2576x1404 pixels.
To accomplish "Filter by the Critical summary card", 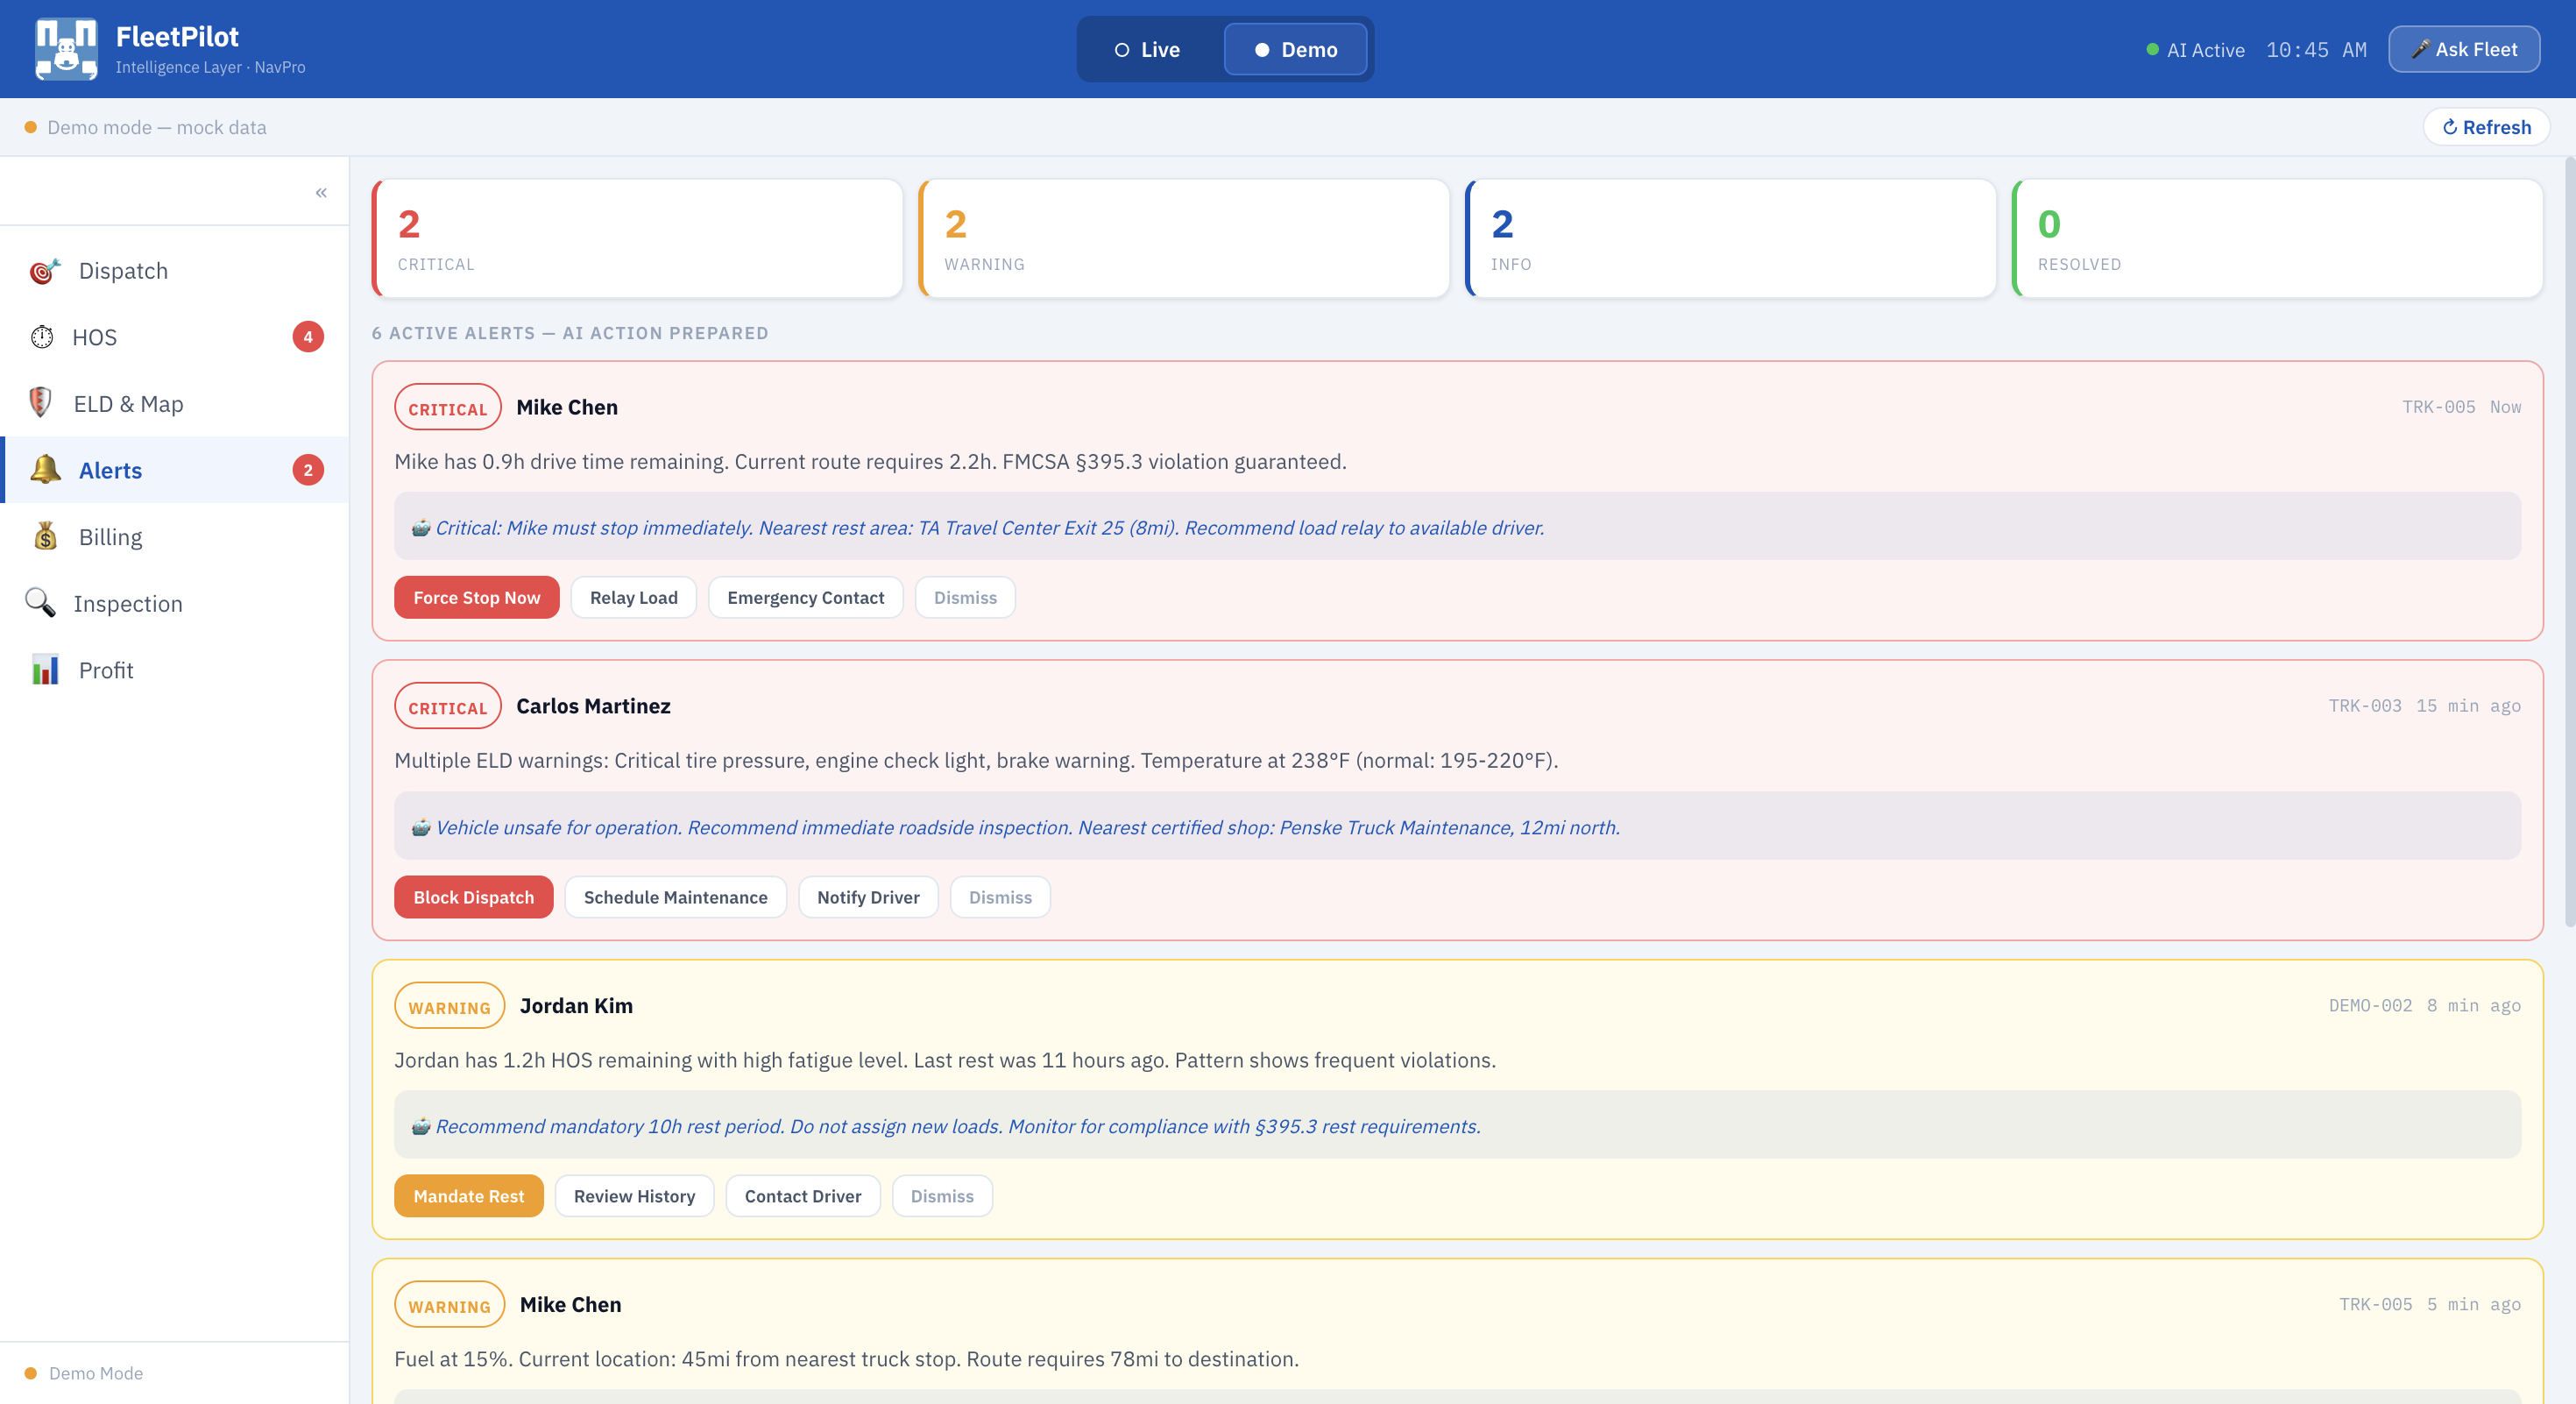I will [637, 238].
